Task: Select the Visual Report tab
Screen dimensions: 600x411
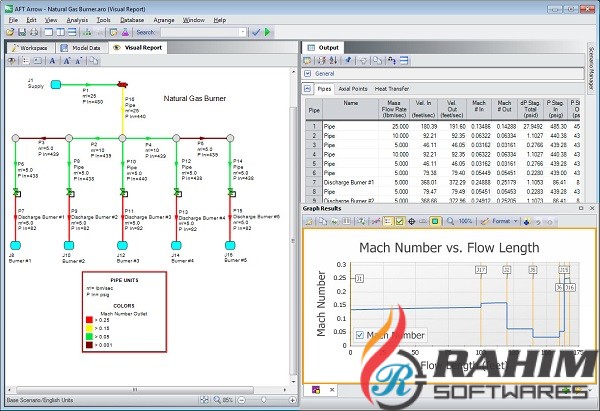Action: pyautogui.click(x=138, y=48)
